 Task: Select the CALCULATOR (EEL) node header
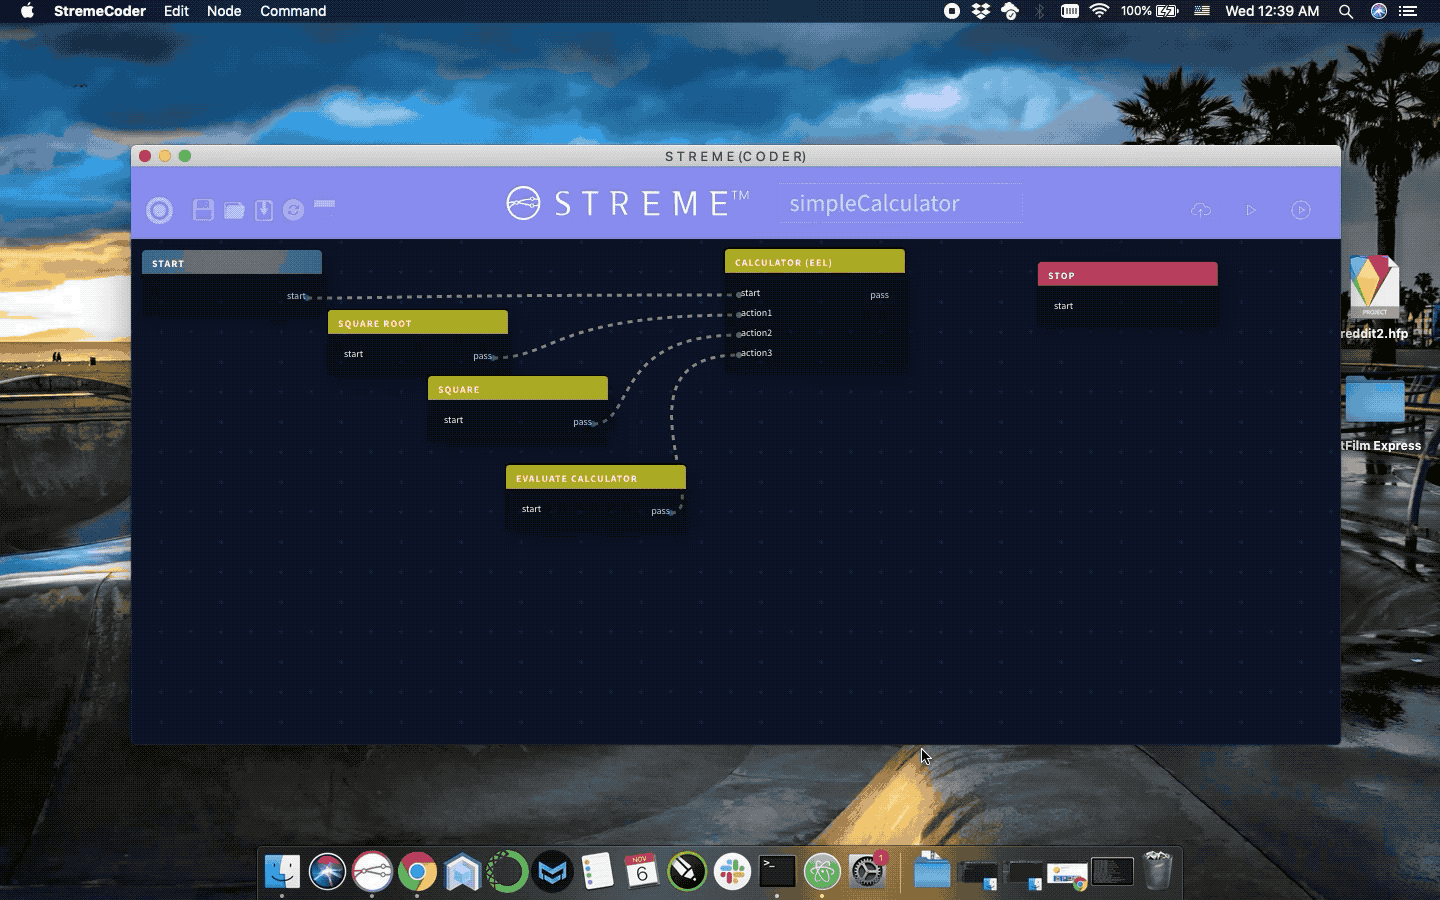[x=815, y=261]
